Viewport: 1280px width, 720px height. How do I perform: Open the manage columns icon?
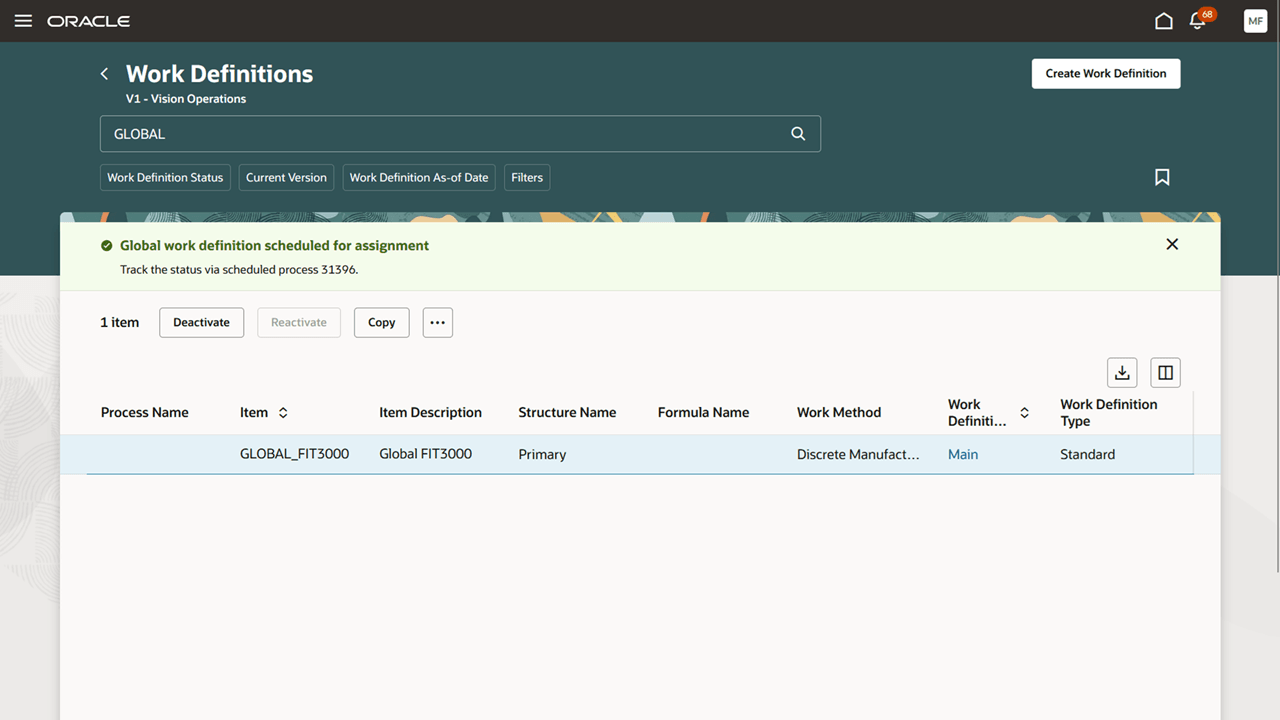(x=1165, y=372)
